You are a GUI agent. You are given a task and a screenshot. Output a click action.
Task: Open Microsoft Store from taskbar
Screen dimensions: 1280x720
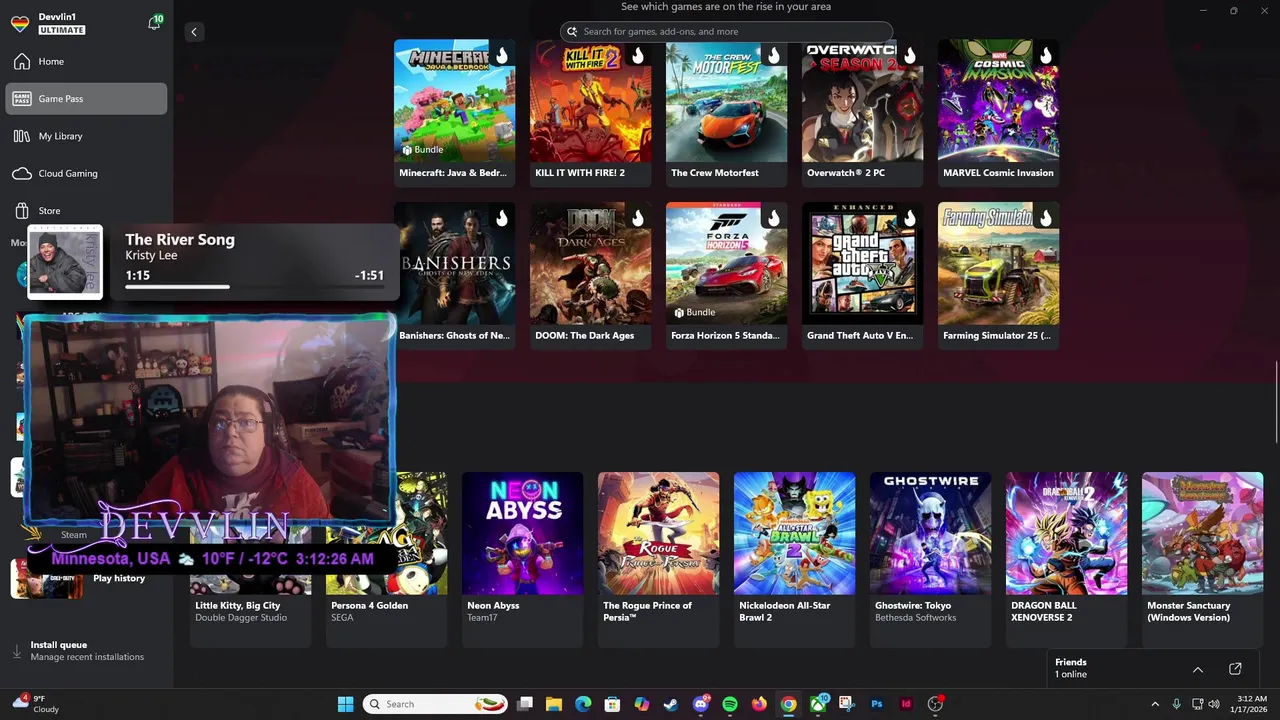pos(612,704)
